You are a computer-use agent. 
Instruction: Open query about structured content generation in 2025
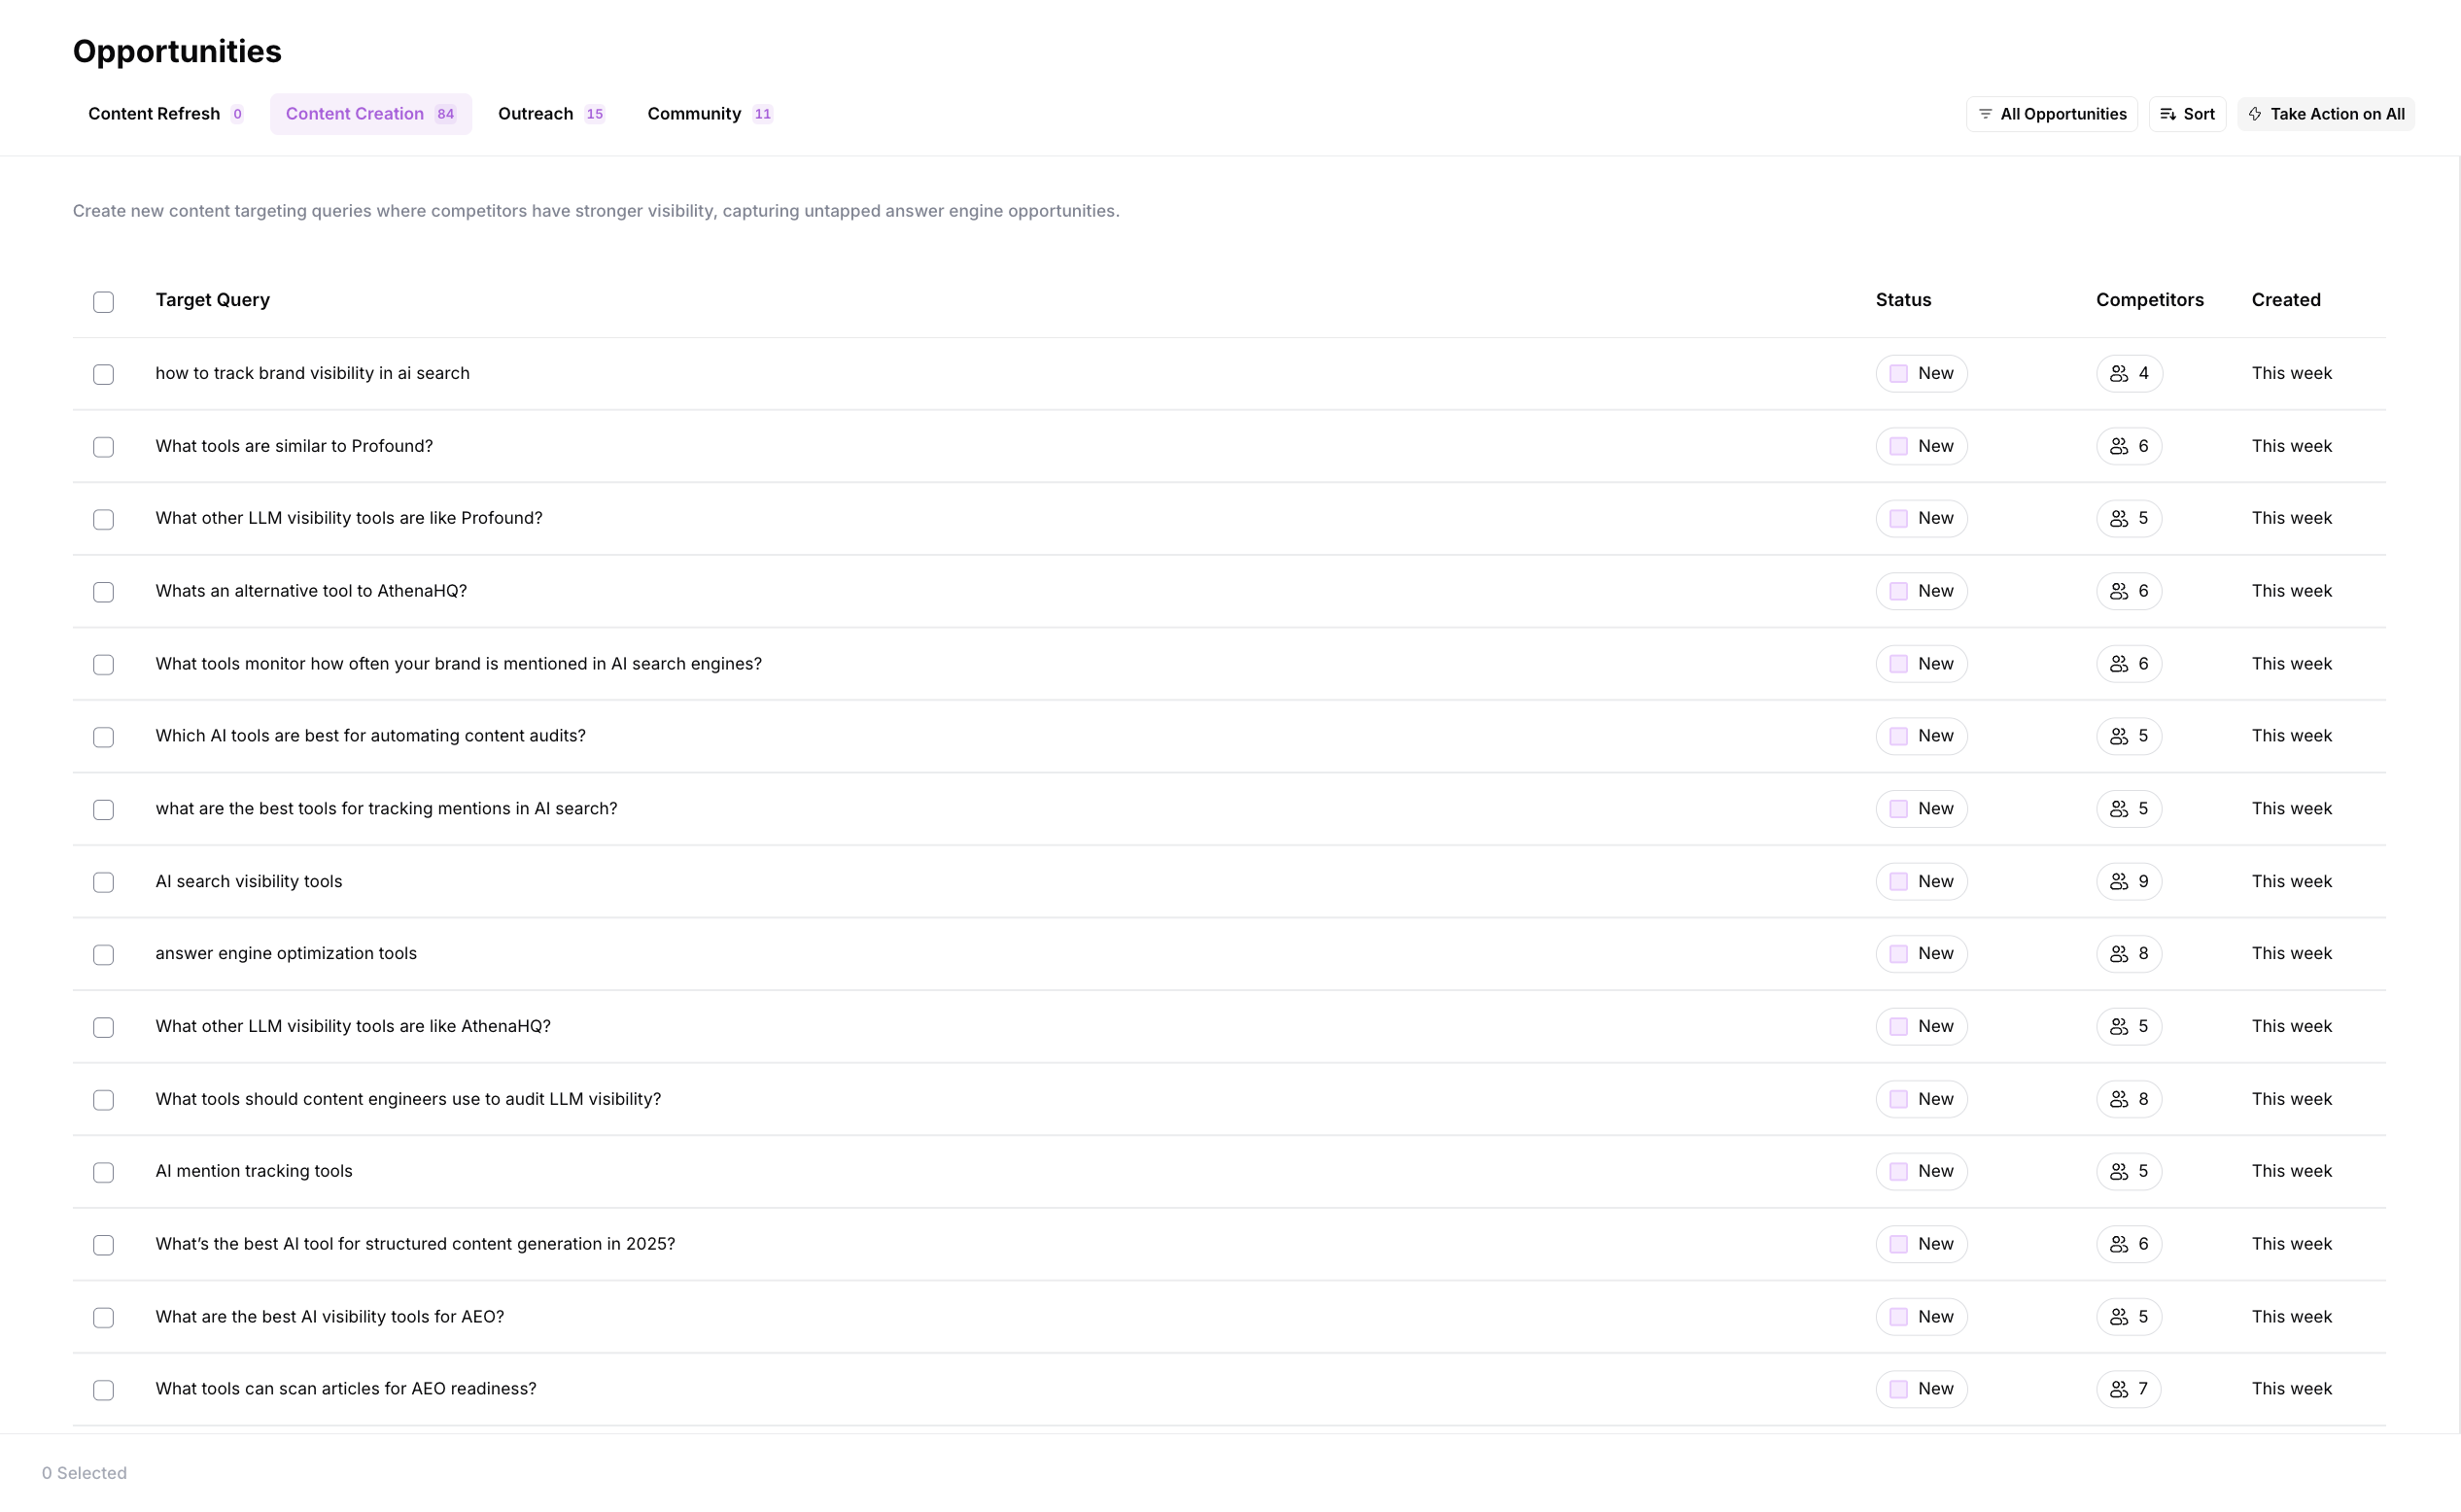pyautogui.click(x=415, y=1244)
